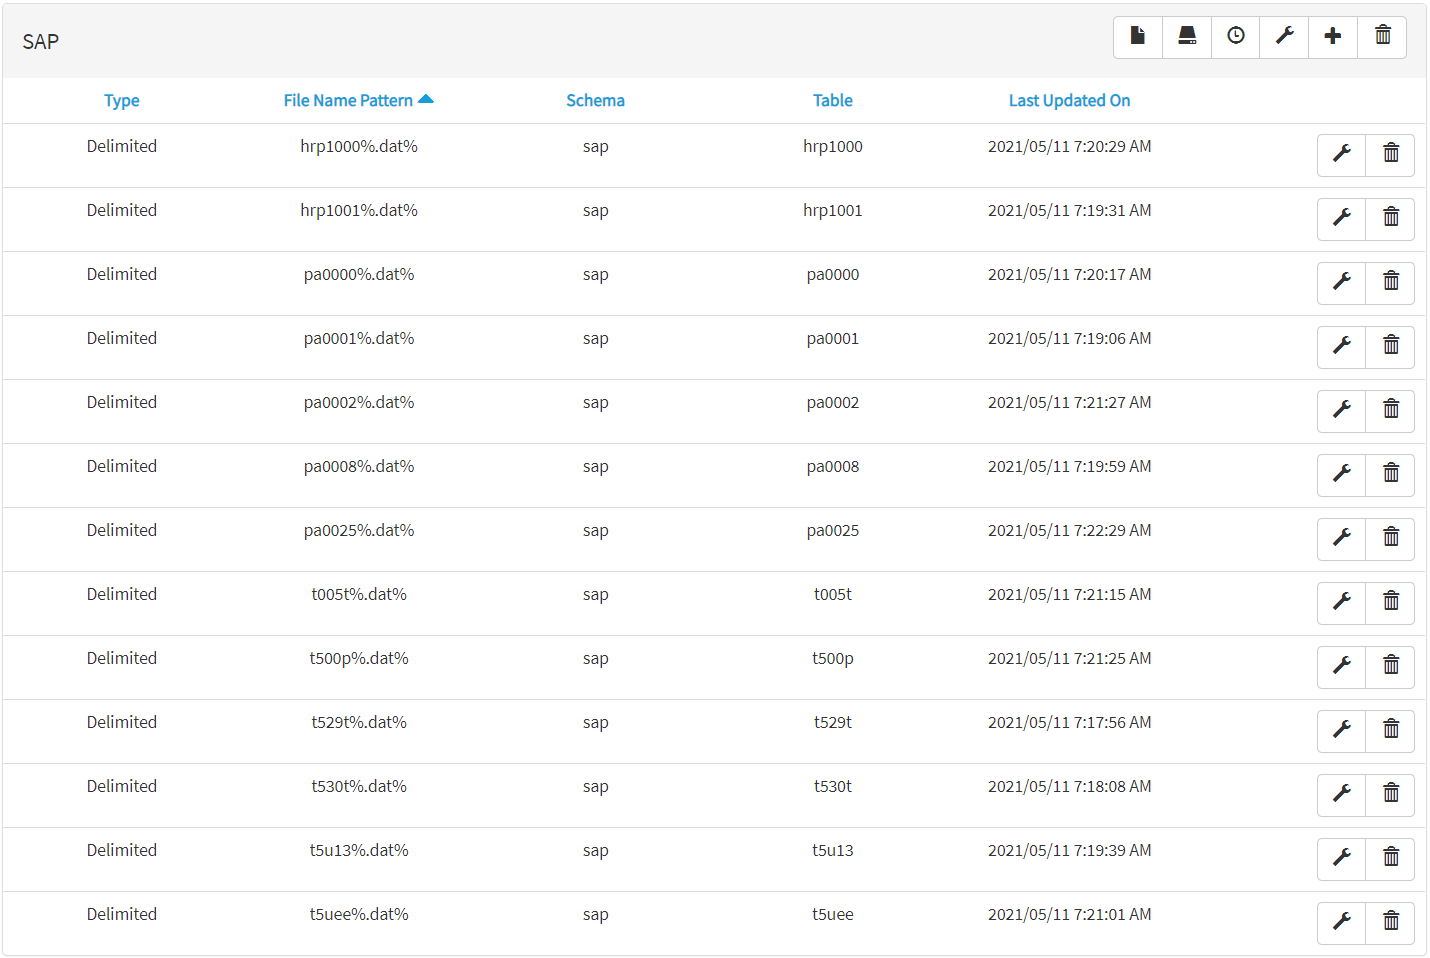Configure the pa0000 row via wrench icon
Screen dimensions: 1430x958
[x=1342, y=282]
